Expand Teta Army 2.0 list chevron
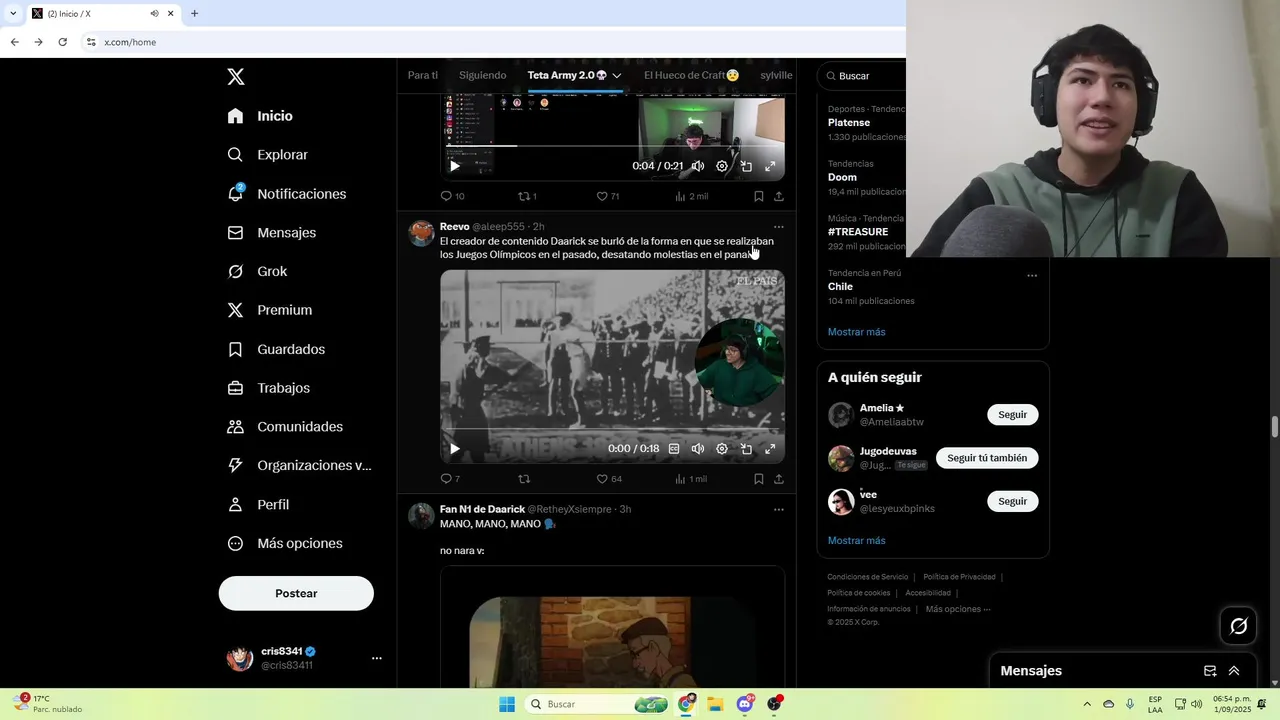The image size is (1280, 720). point(617,76)
